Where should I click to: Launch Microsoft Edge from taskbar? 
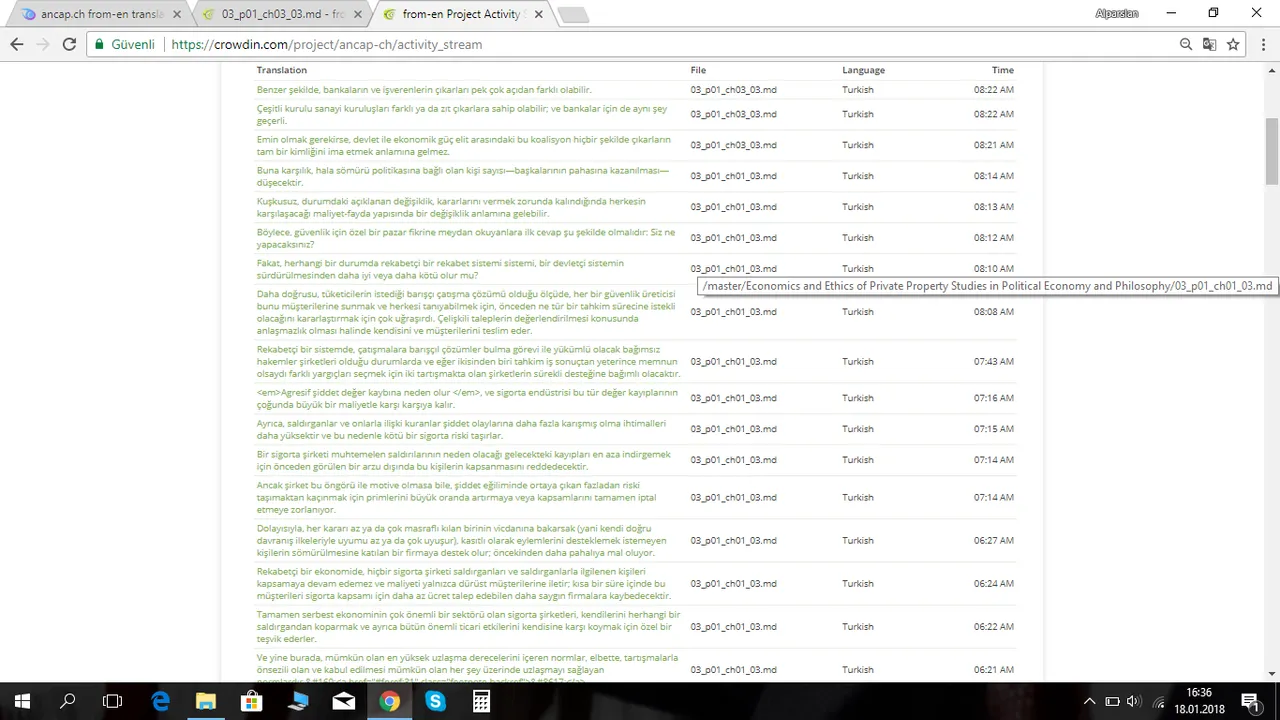[160, 701]
